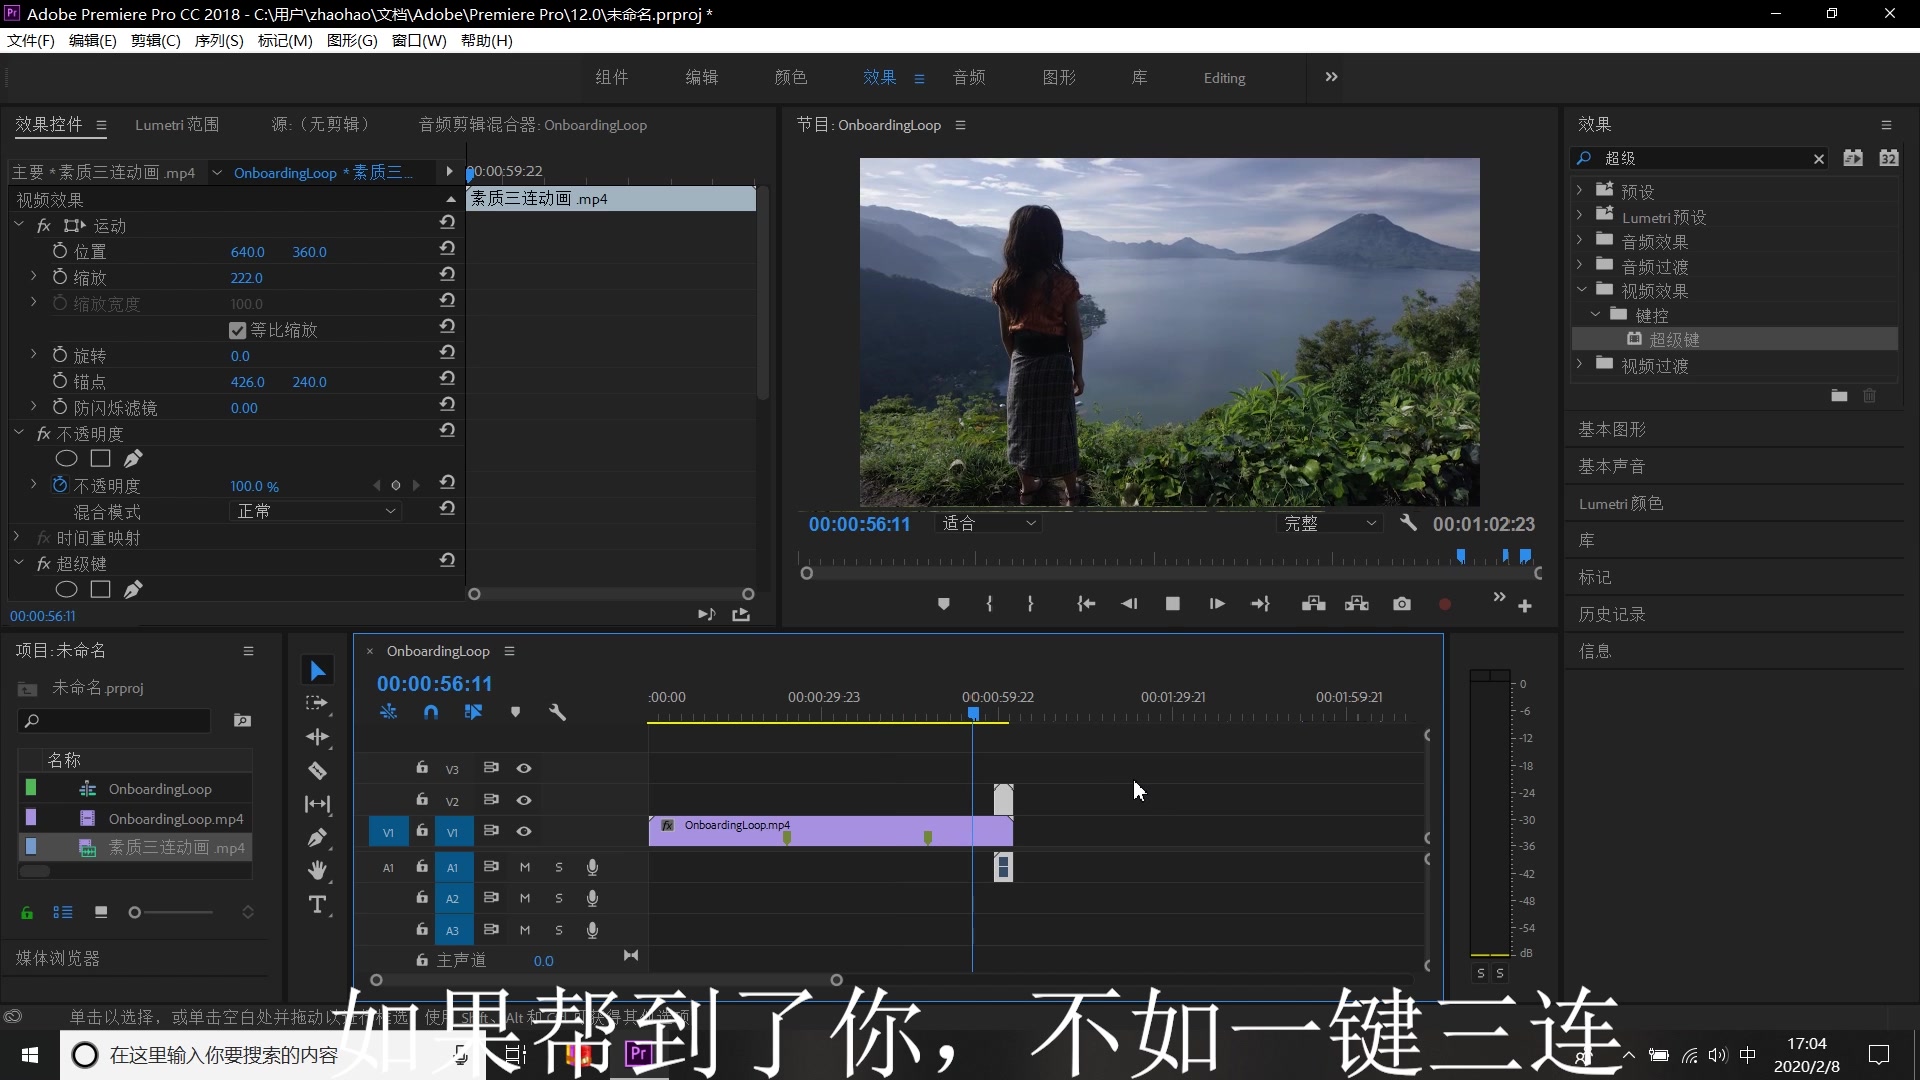Viewport: 1920px width, 1080px height.
Task: Select the Type tool
Action: pos(317,905)
